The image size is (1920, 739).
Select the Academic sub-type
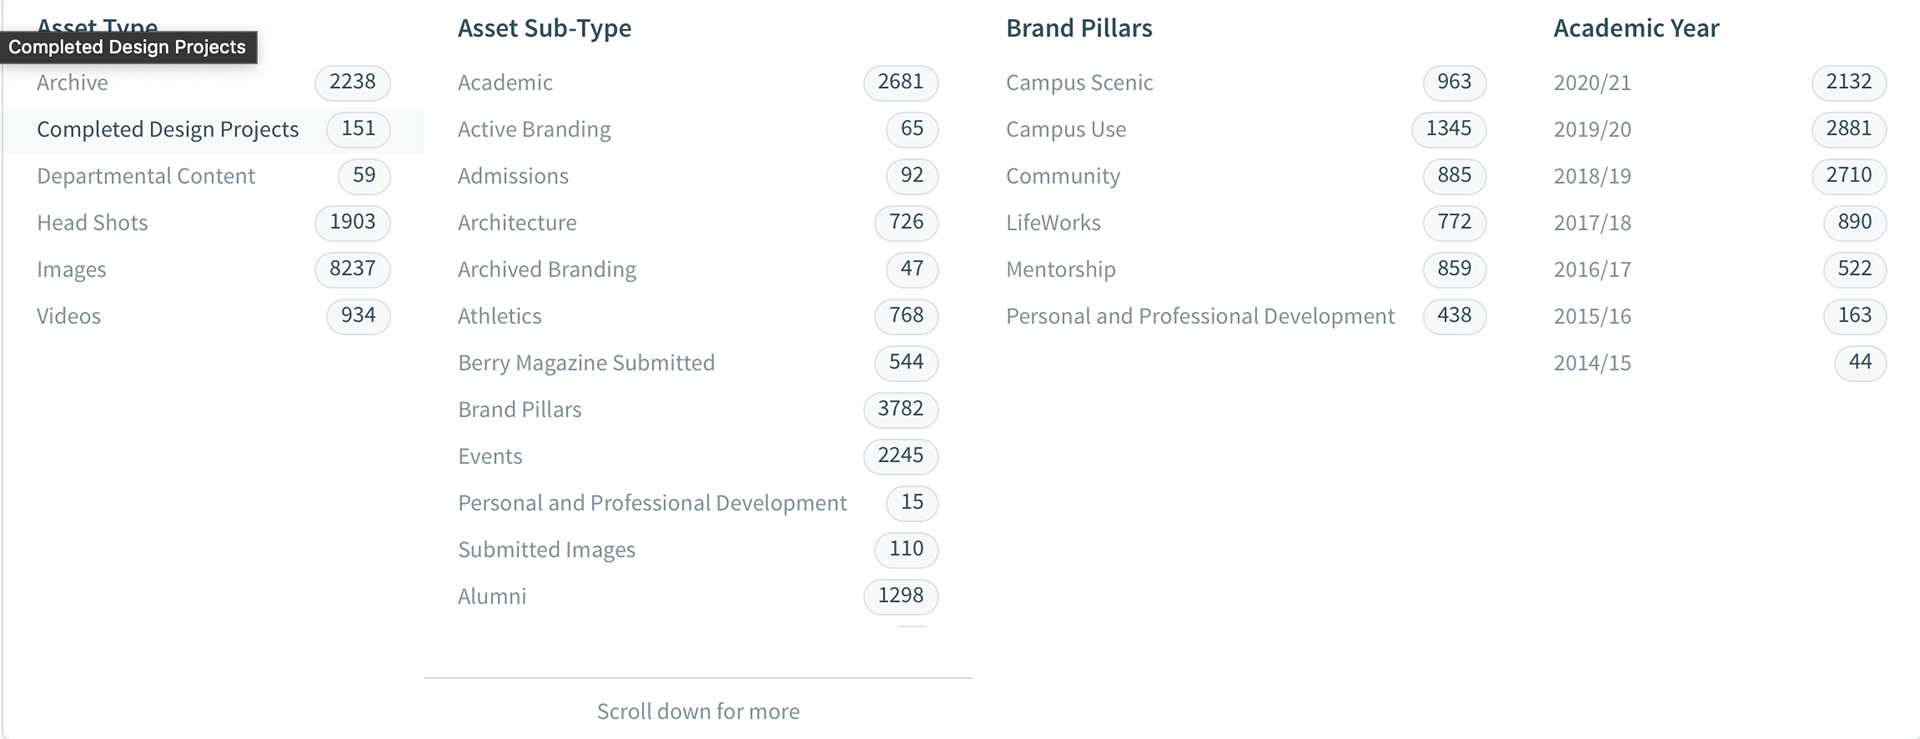(698, 83)
